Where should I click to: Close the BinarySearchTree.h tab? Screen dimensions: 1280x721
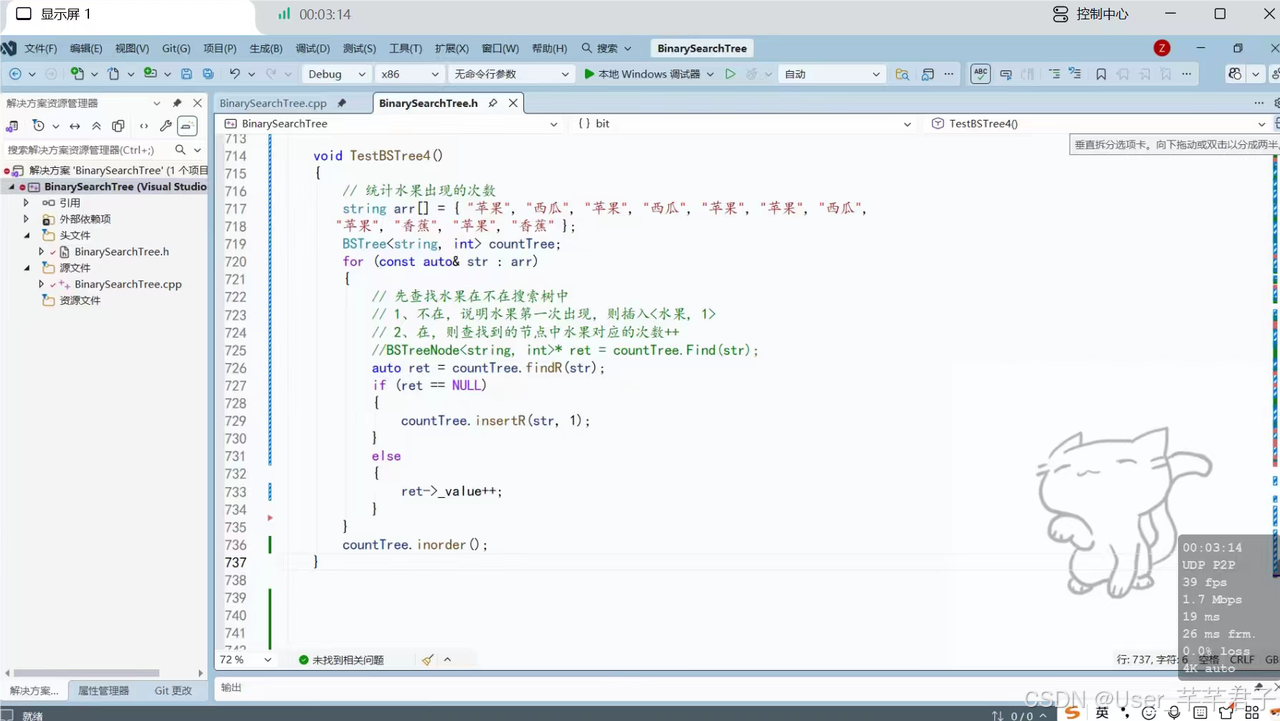[513, 103]
